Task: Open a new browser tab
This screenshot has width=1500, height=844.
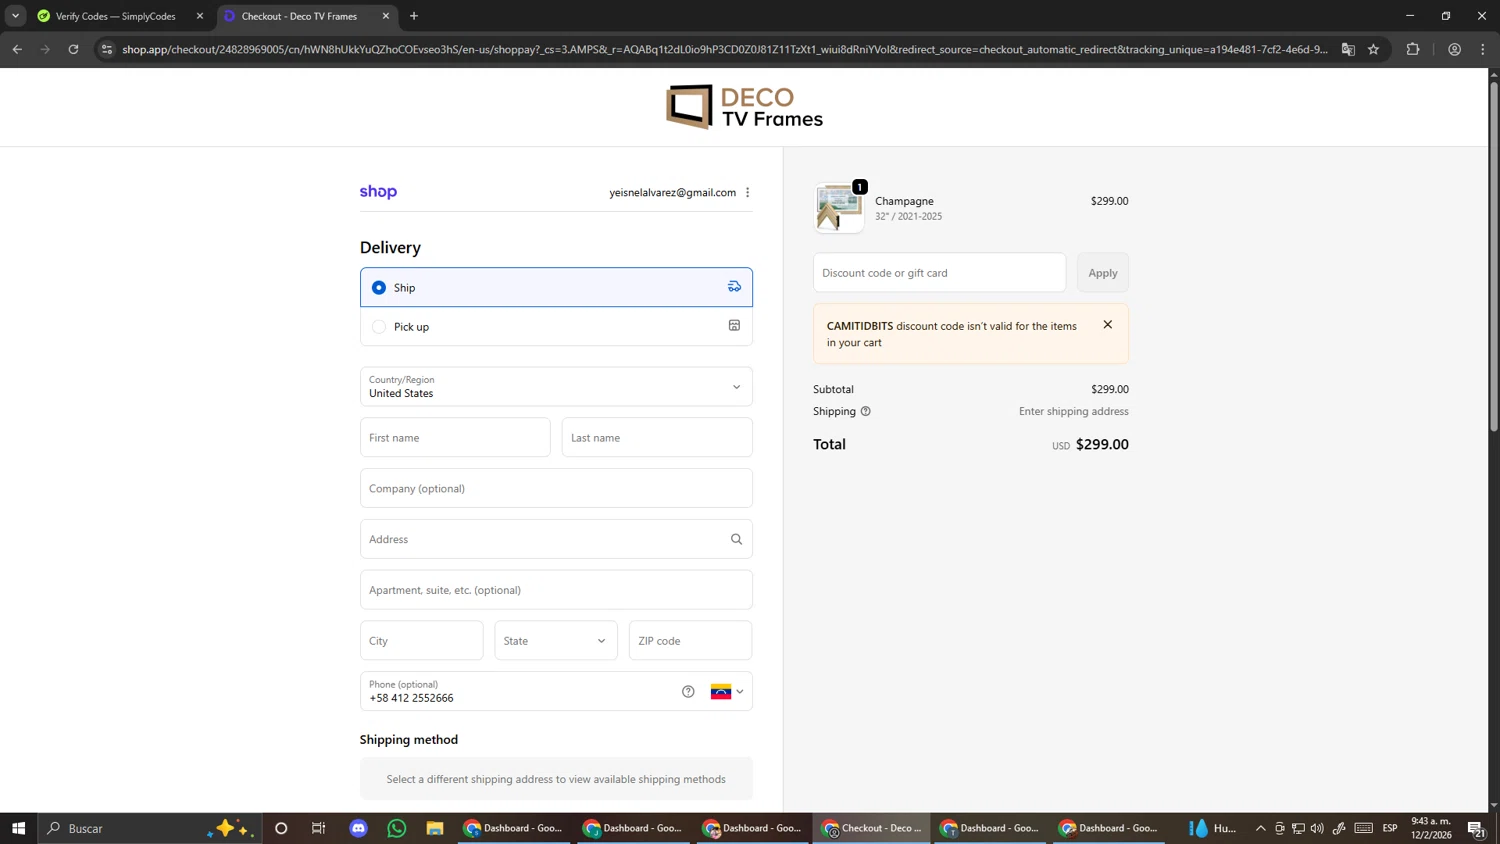Action: point(414,16)
